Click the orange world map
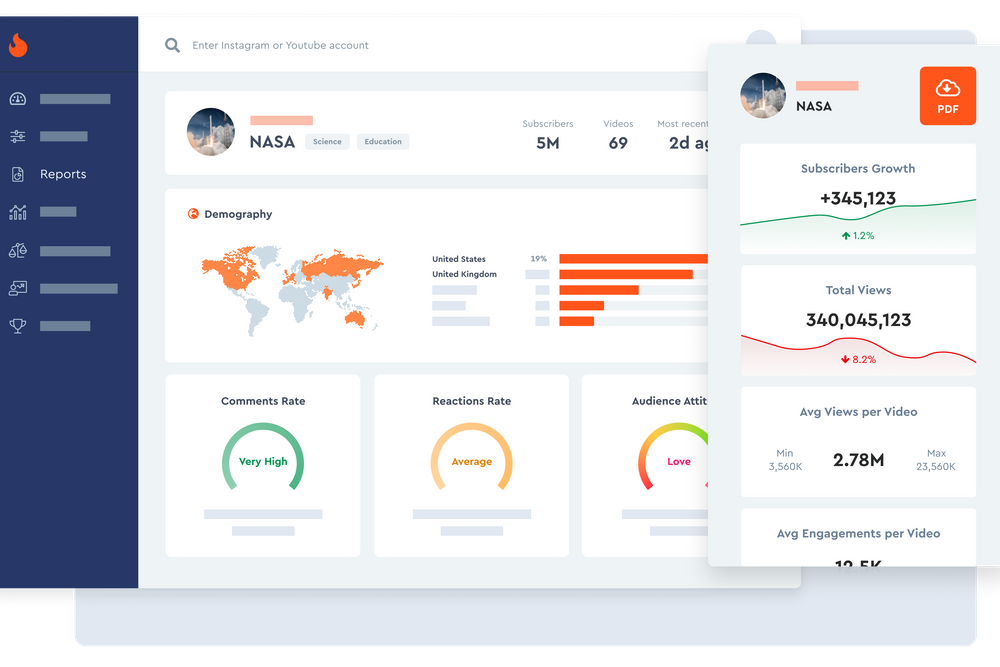The width and height of the screenshot is (1000, 667). 293,290
